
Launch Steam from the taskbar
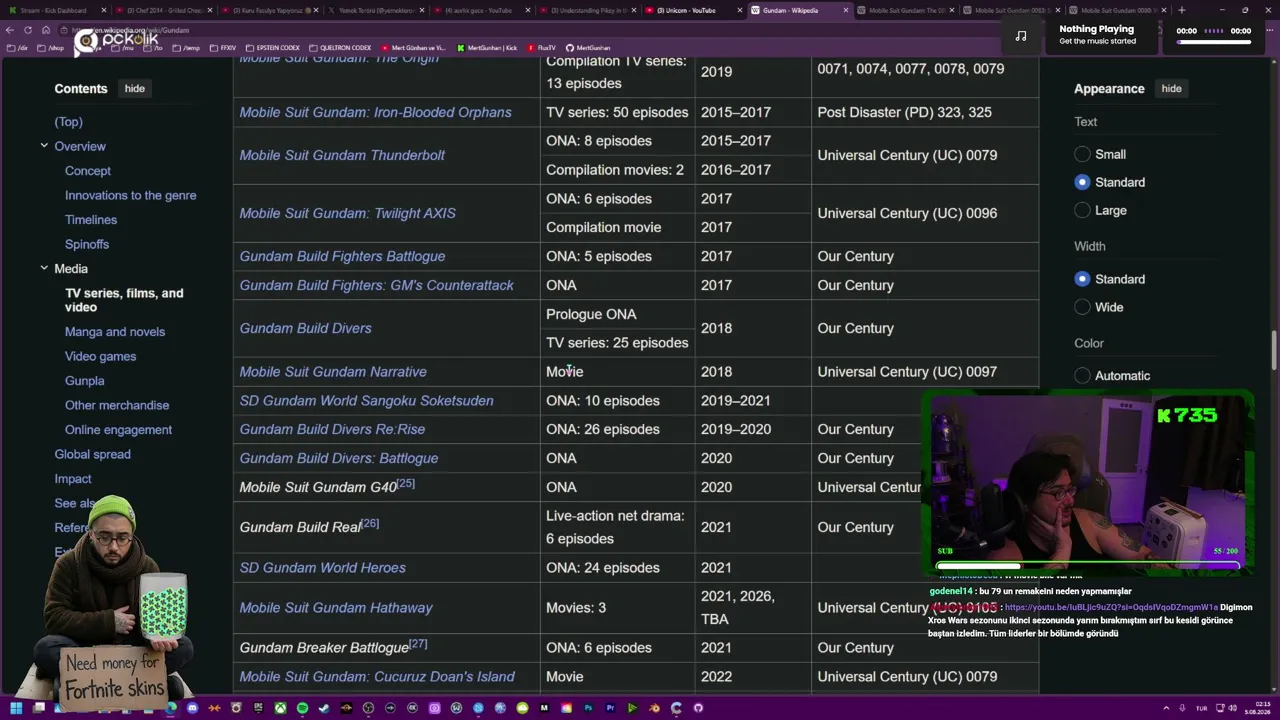(325, 708)
